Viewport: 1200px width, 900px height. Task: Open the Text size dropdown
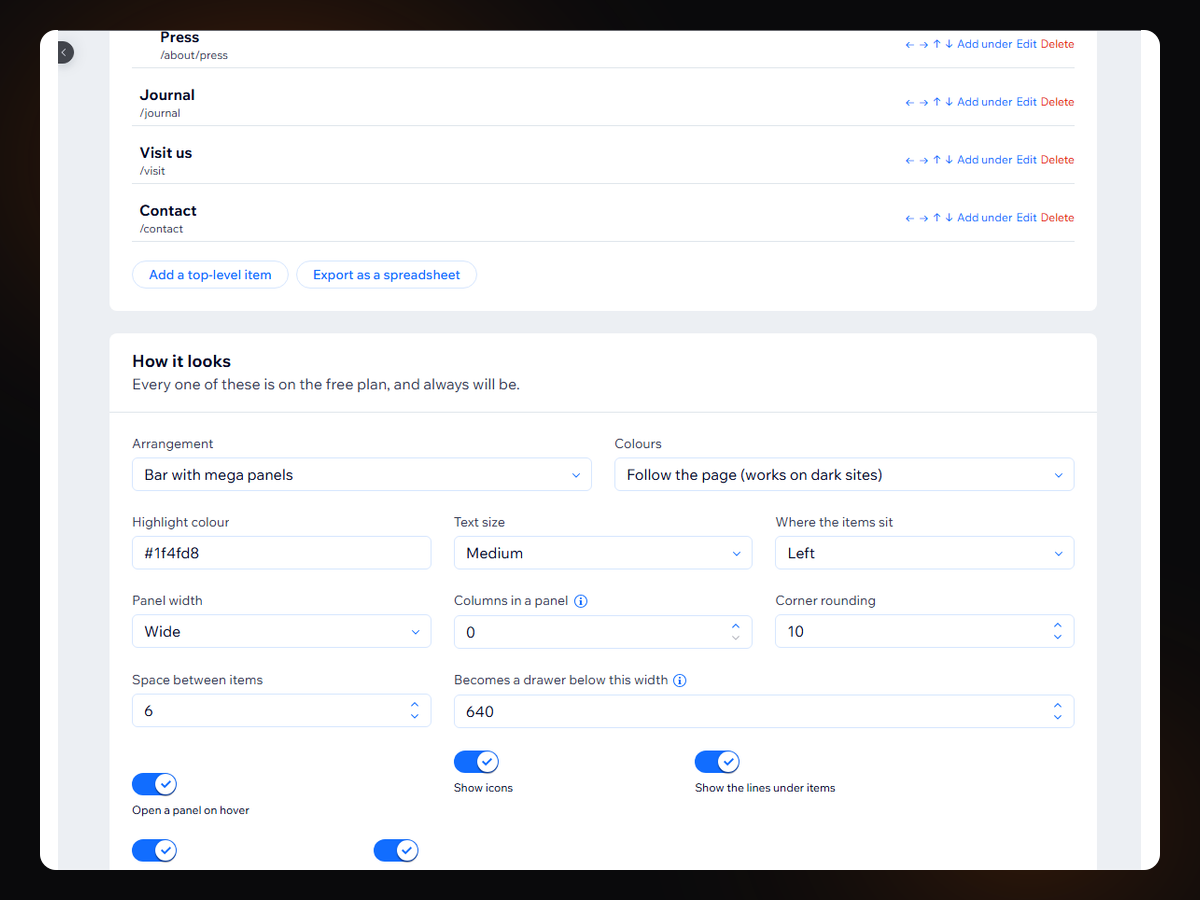(x=603, y=553)
